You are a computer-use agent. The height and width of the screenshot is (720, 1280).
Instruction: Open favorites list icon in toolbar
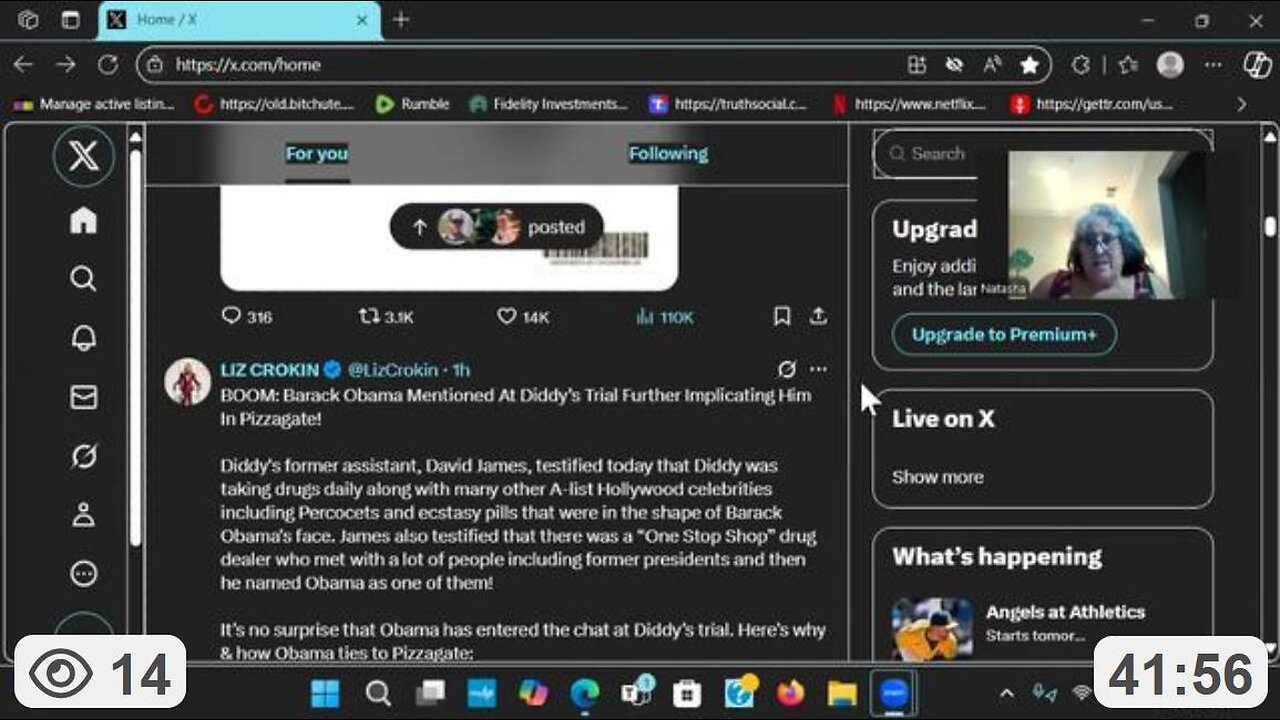click(x=1128, y=65)
